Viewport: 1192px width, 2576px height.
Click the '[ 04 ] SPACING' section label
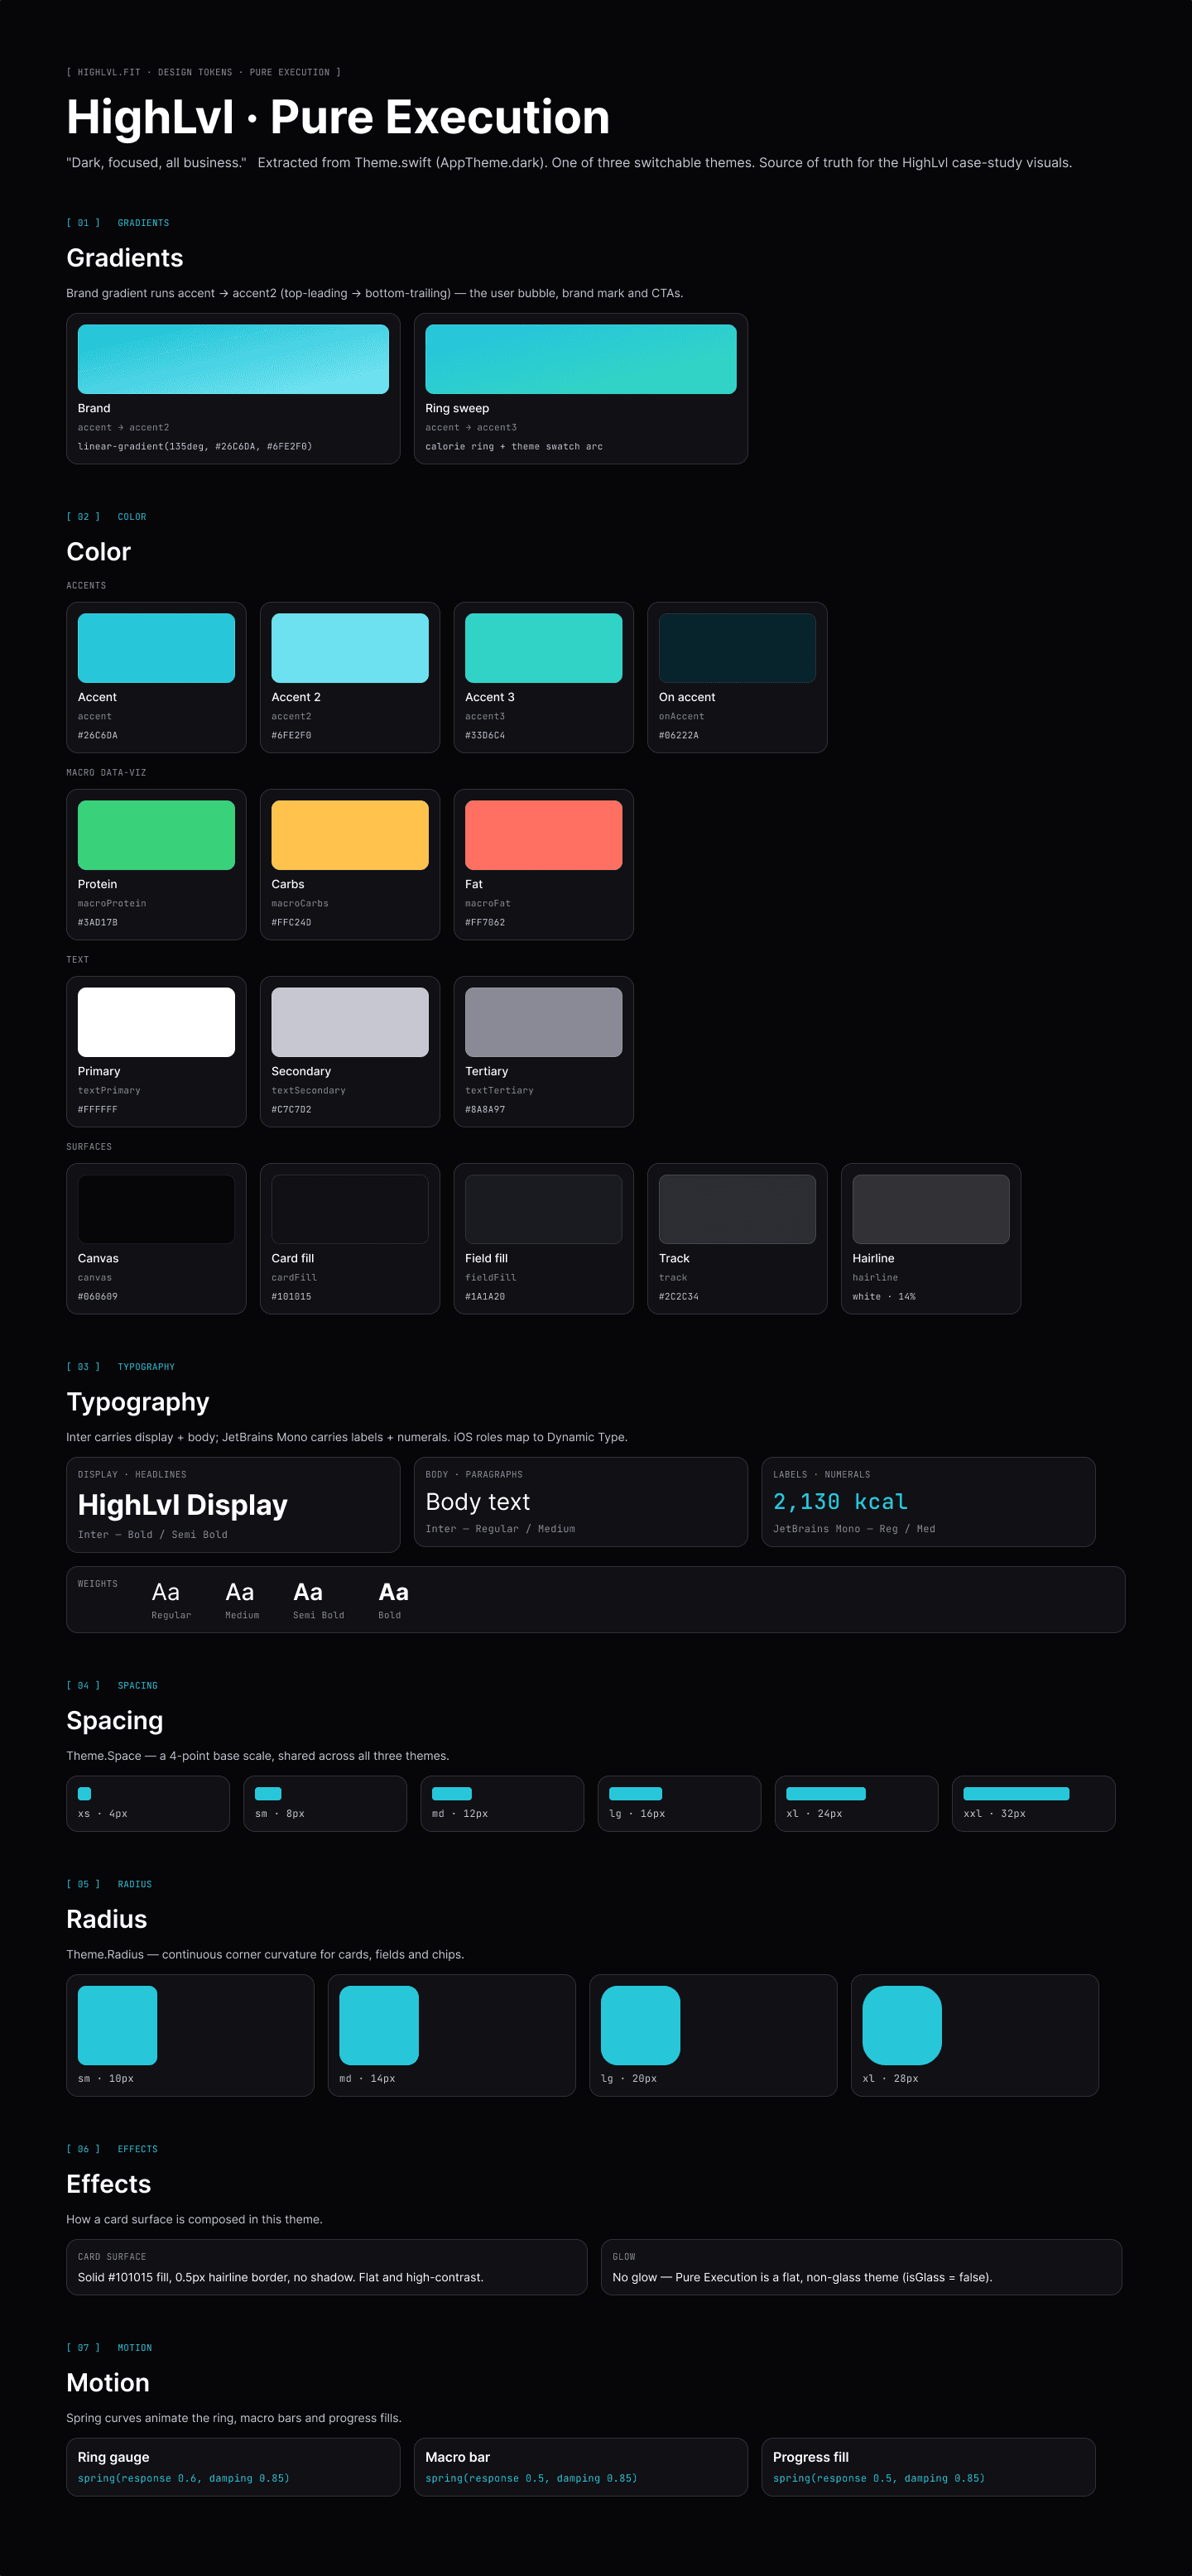click(112, 1686)
